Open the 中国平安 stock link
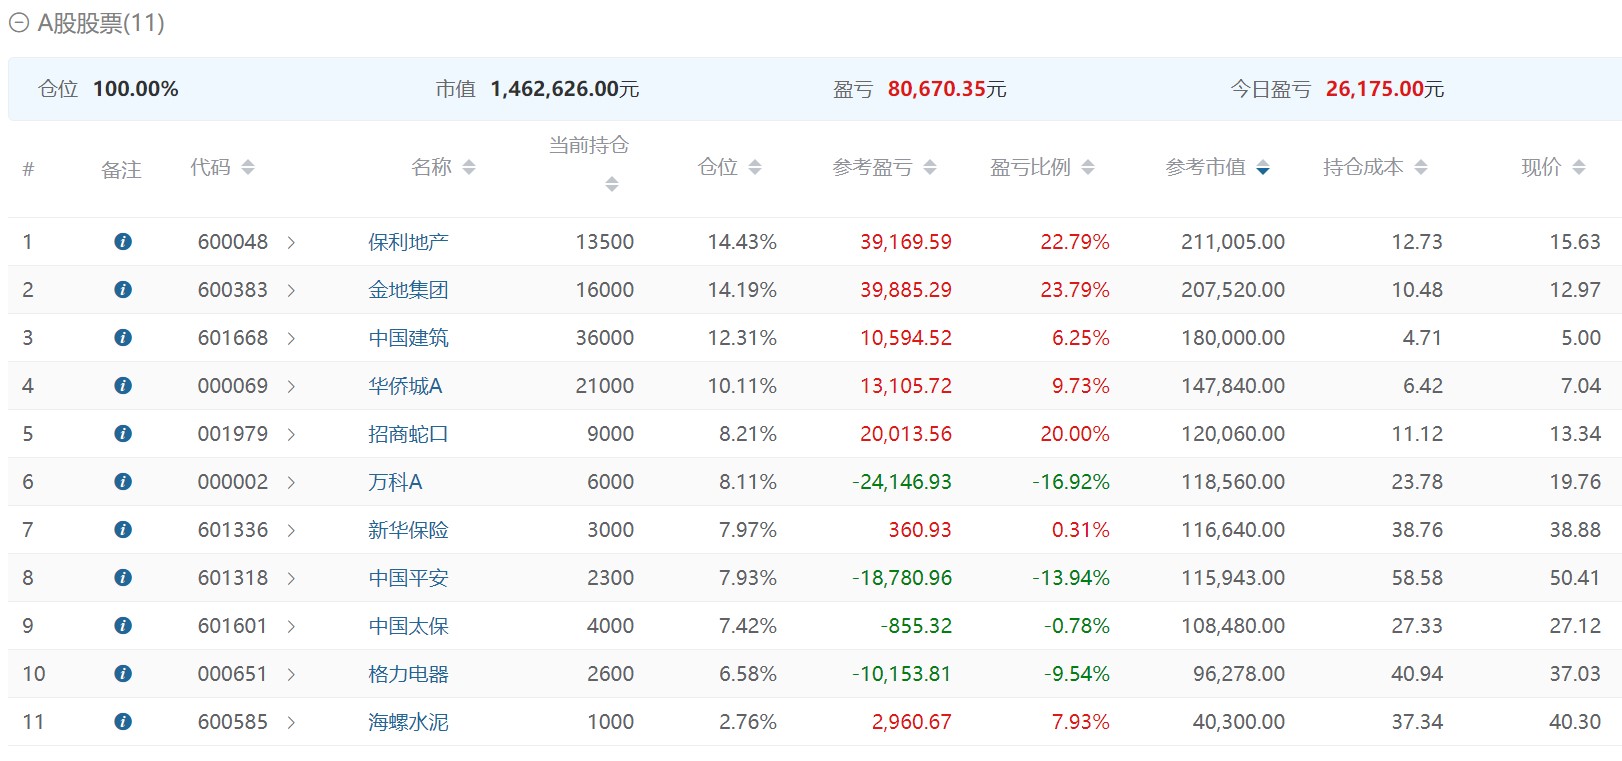This screenshot has width=1622, height=761. (408, 578)
